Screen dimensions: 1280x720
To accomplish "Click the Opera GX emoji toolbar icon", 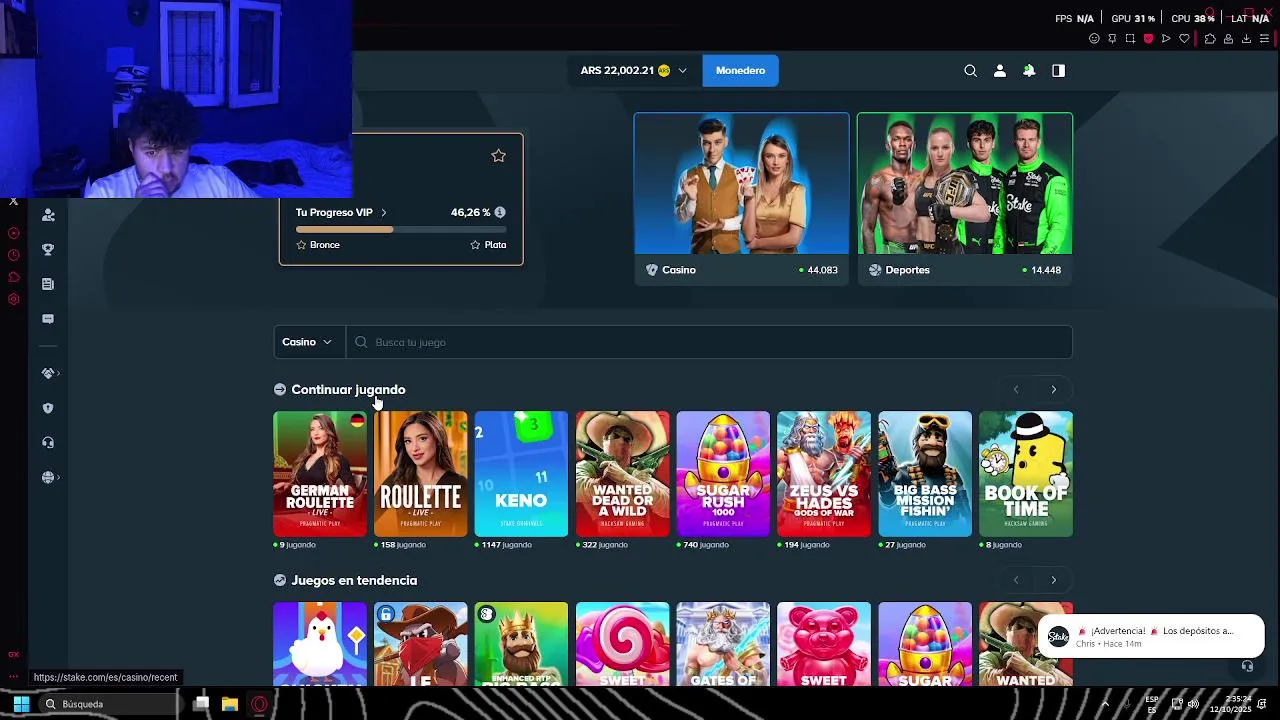I will pyautogui.click(x=1094, y=38).
